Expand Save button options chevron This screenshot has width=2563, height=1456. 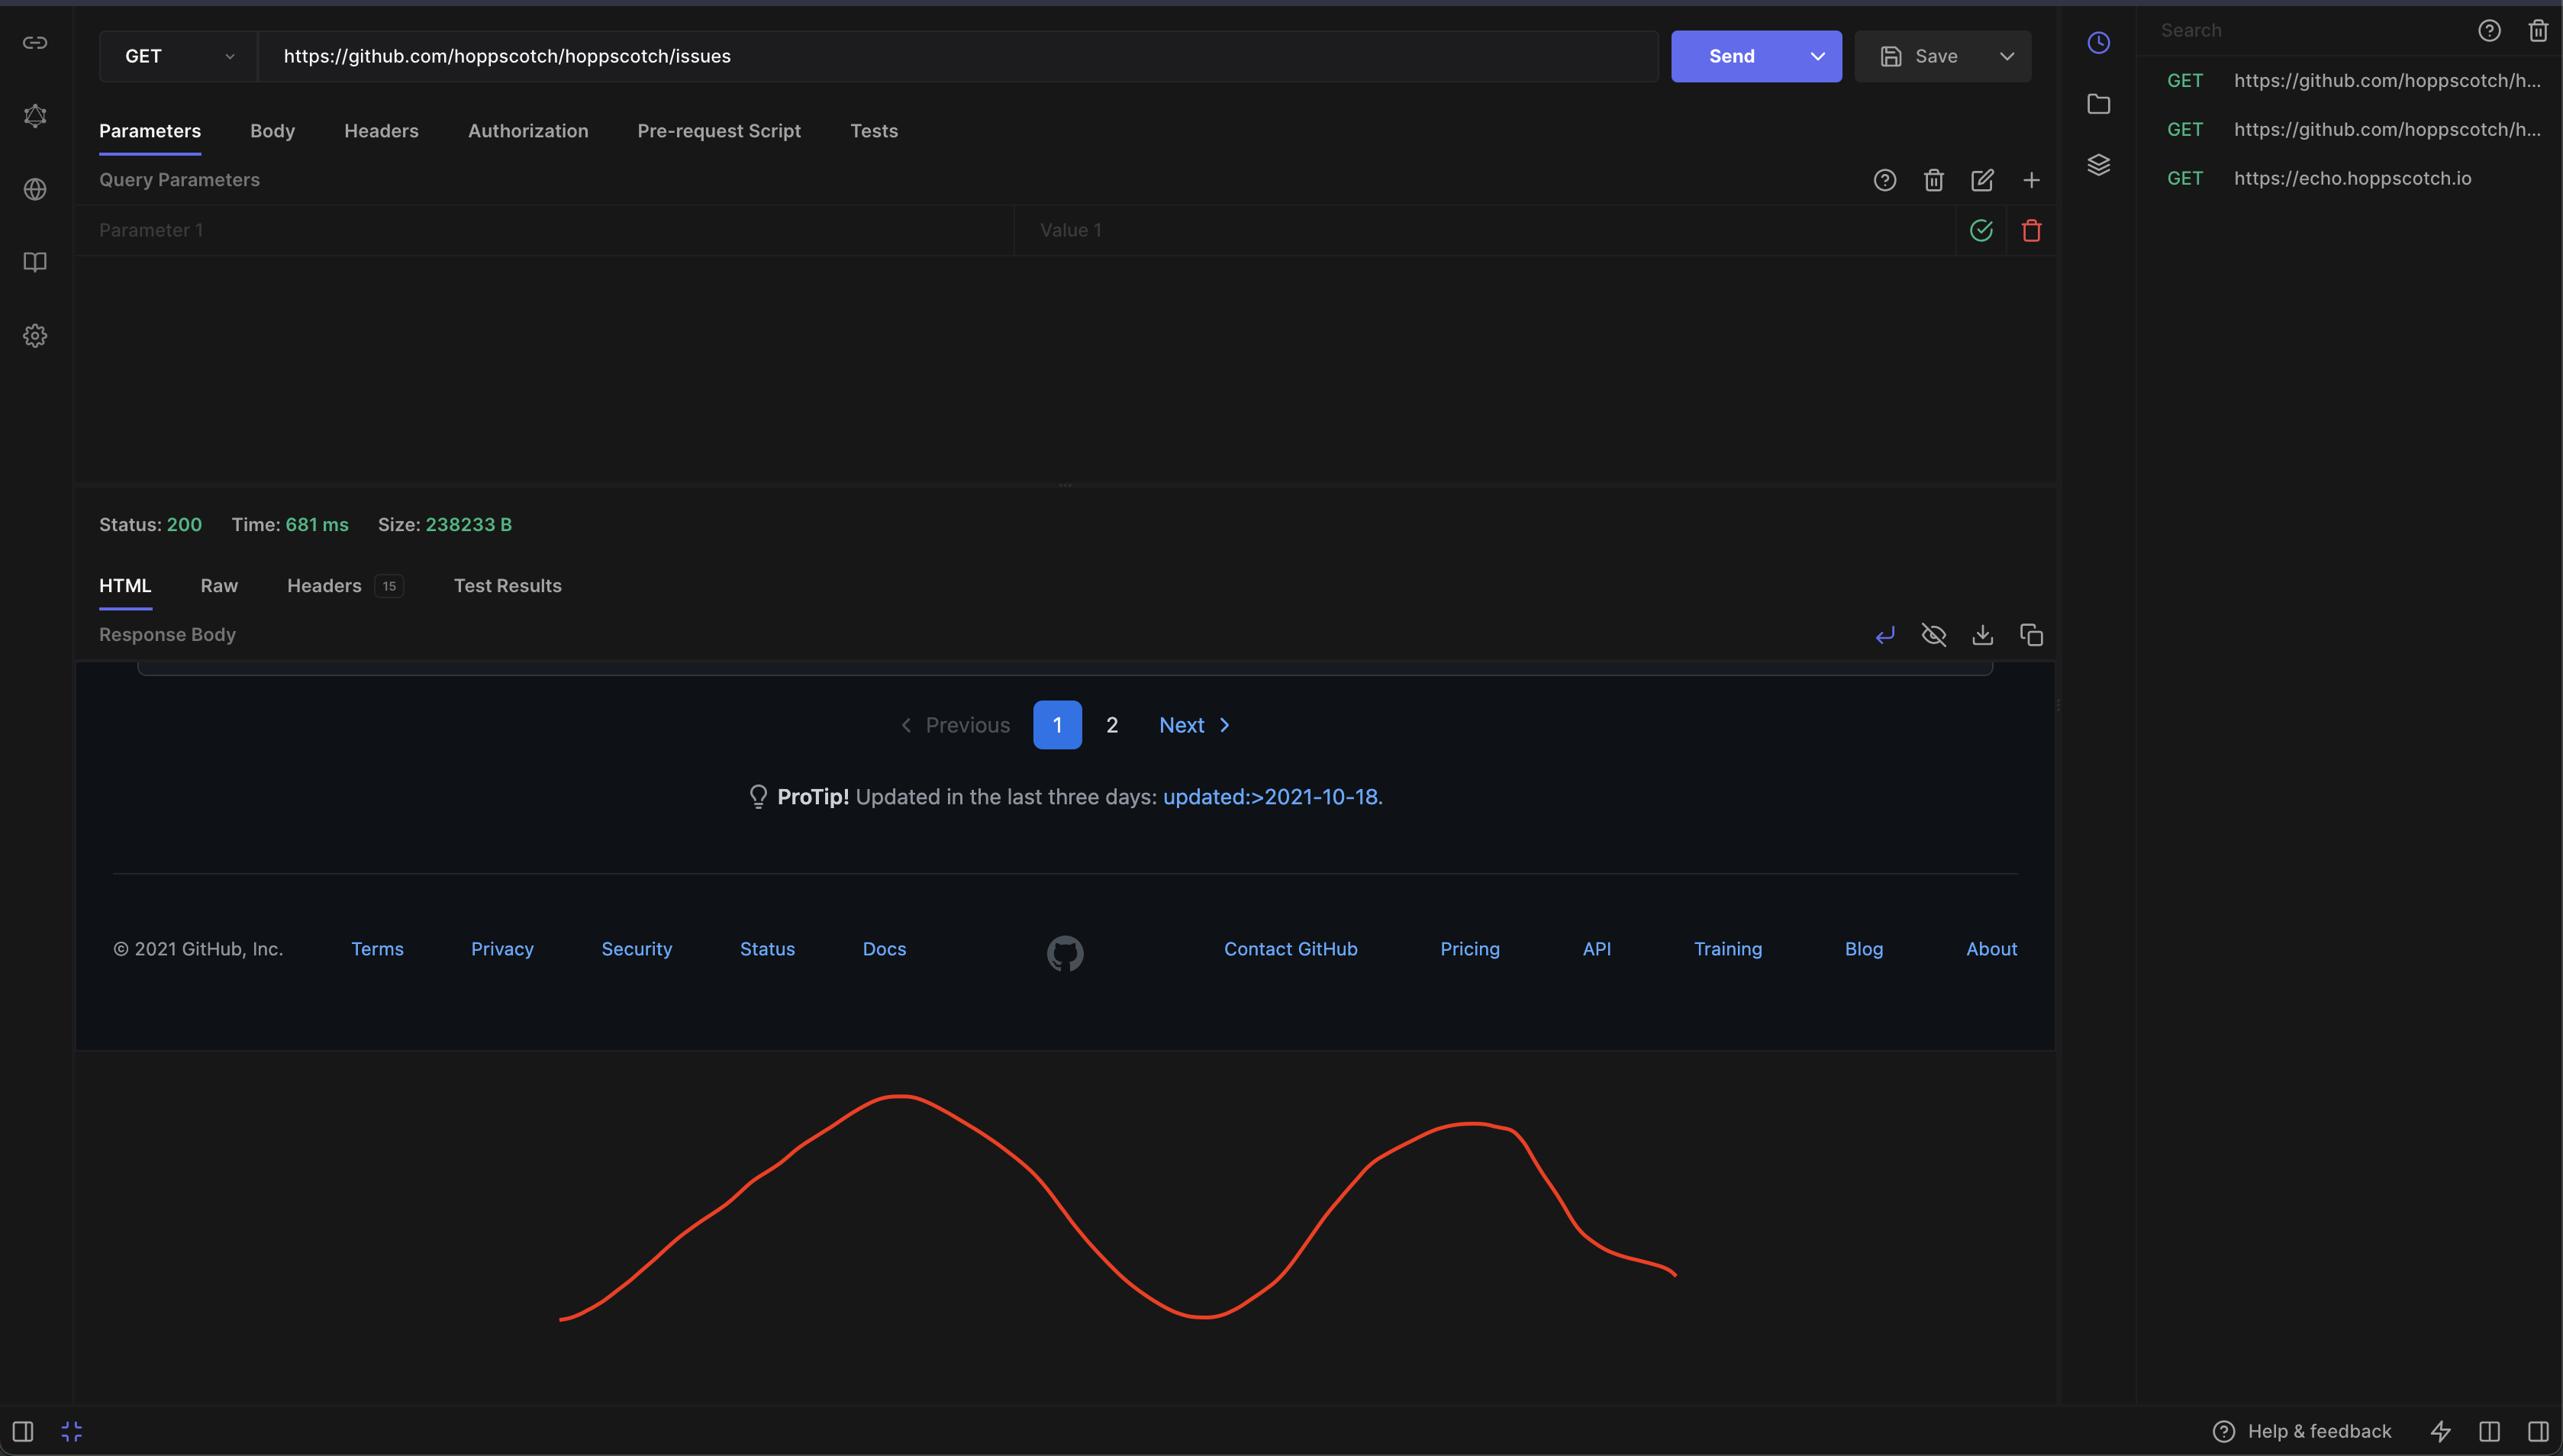coord(2006,56)
